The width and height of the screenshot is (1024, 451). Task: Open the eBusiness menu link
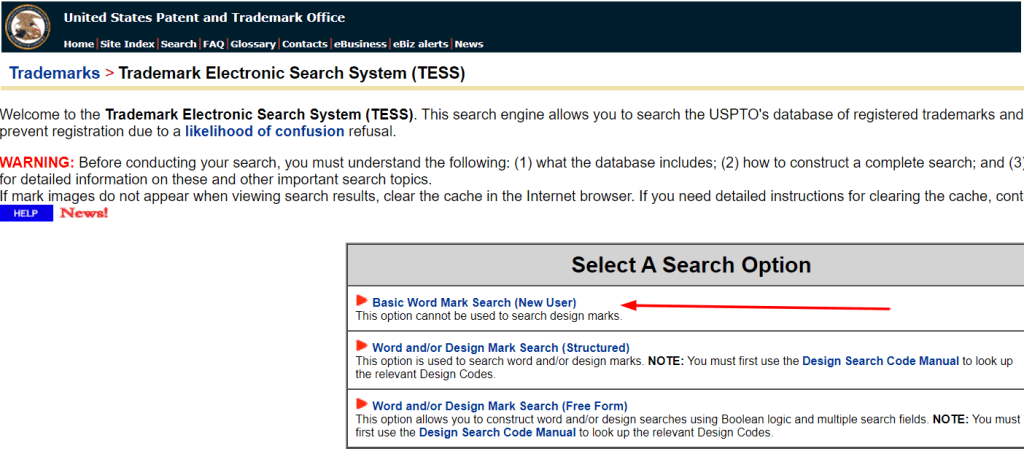click(x=360, y=44)
